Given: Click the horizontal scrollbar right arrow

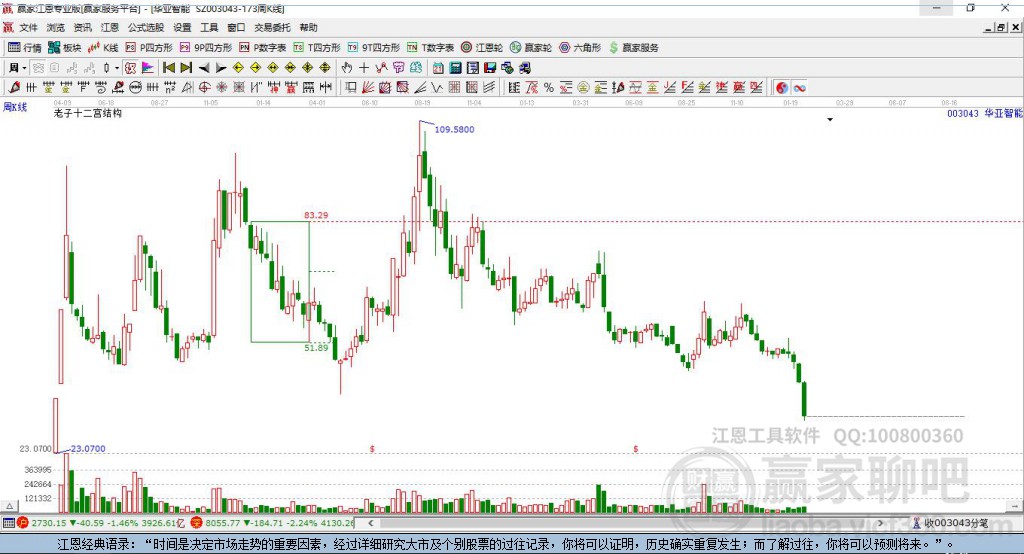Looking at the screenshot, I should pyautogui.click(x=880, y=523).
